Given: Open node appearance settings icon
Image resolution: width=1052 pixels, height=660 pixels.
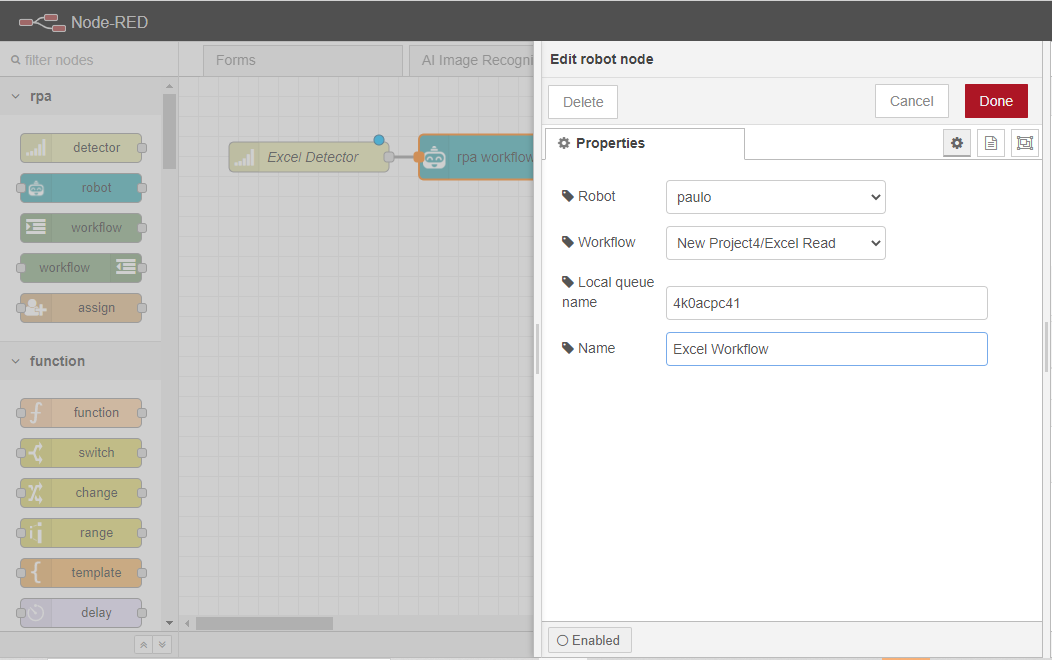Looking at the screenshot, I should (x=1024, y=143).
